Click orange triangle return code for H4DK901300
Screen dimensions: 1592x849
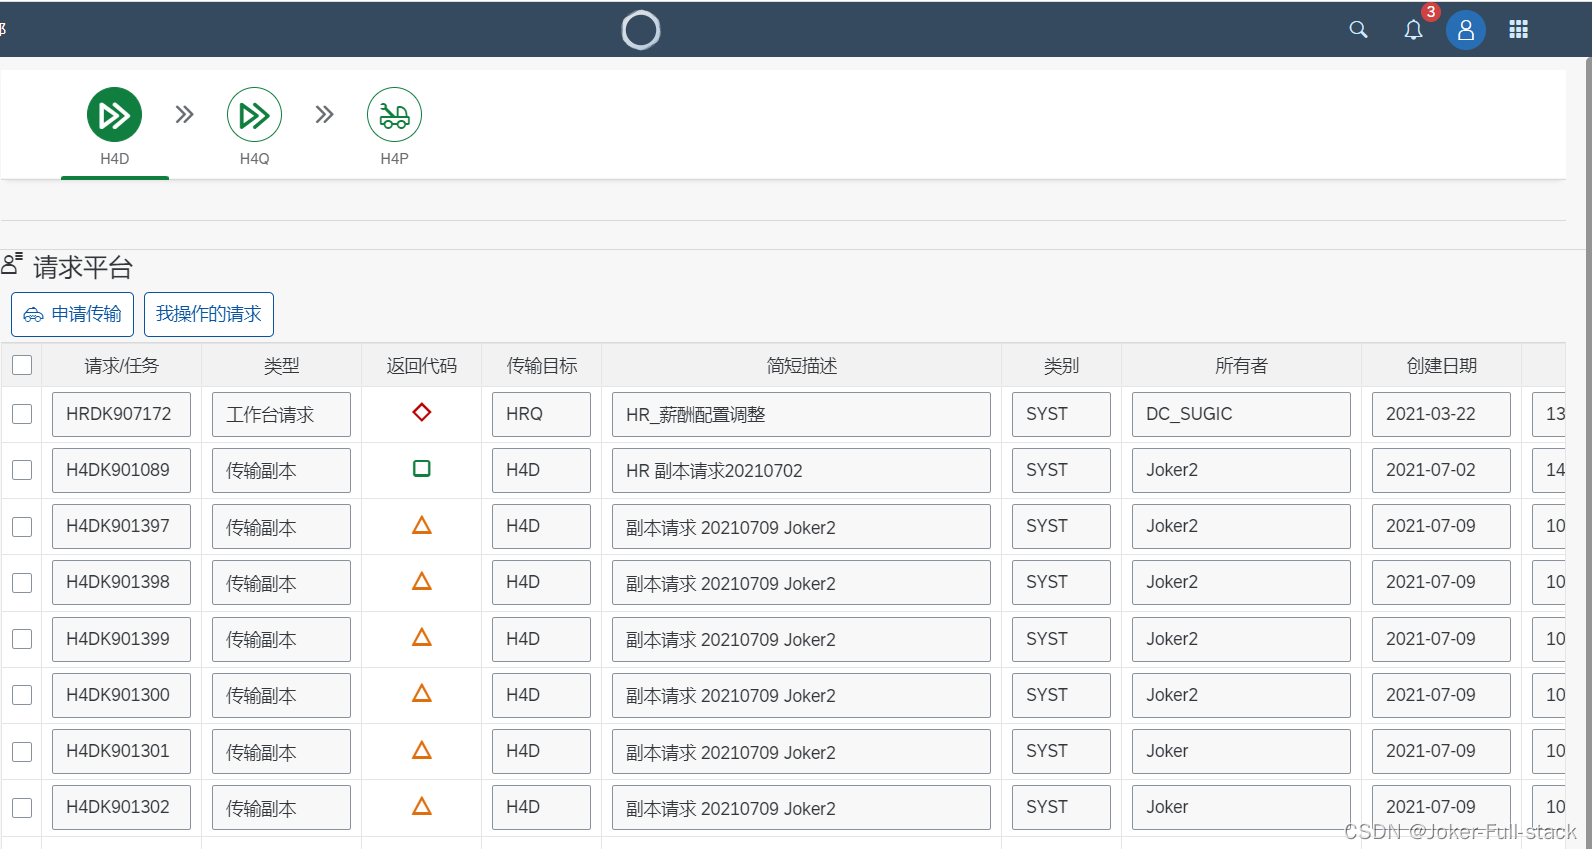pyautogui.click(x=422, y=693)
